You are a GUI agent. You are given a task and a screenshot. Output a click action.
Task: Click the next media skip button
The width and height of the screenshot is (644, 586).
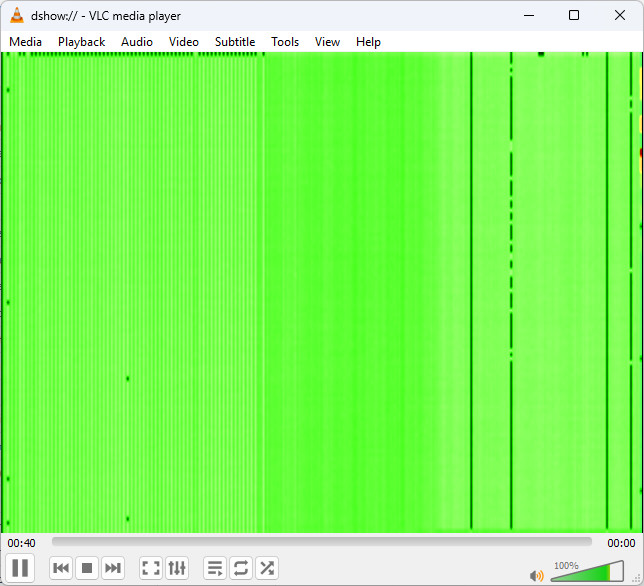coord(113,568)
